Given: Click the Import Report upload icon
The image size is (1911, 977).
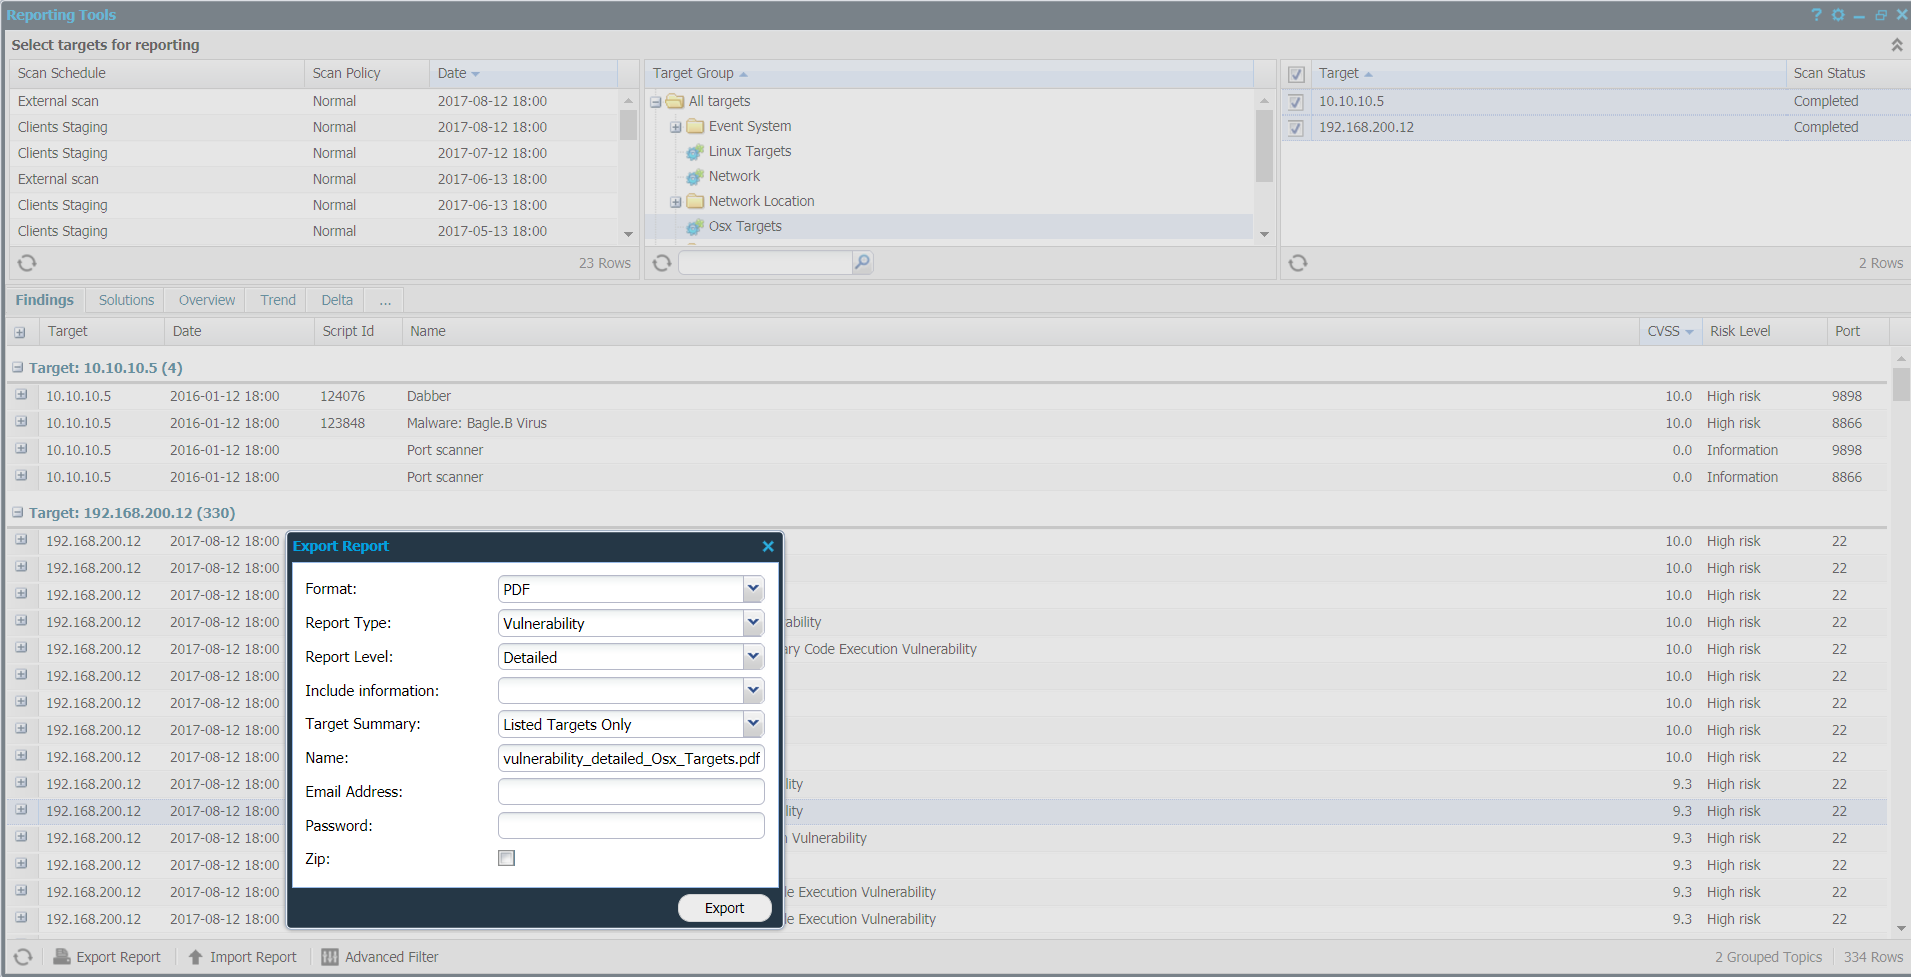Looking at the screenshot, I should click(x=197, y=957).
